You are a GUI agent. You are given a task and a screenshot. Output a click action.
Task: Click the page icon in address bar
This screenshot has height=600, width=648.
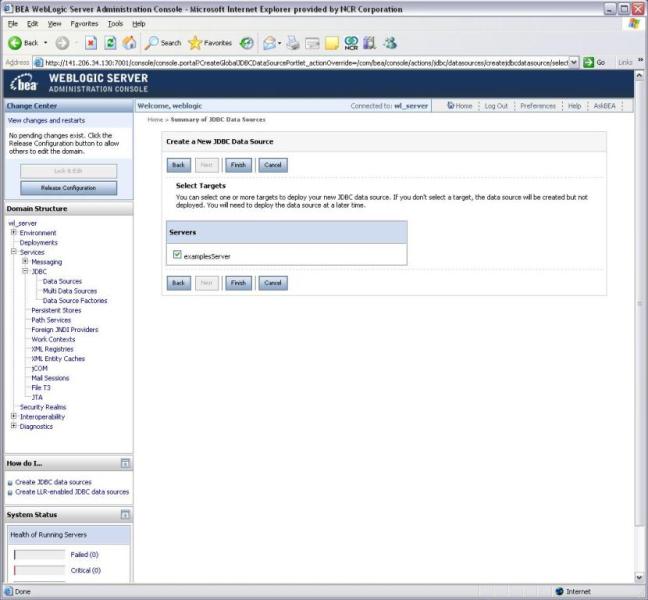(38, 62)
